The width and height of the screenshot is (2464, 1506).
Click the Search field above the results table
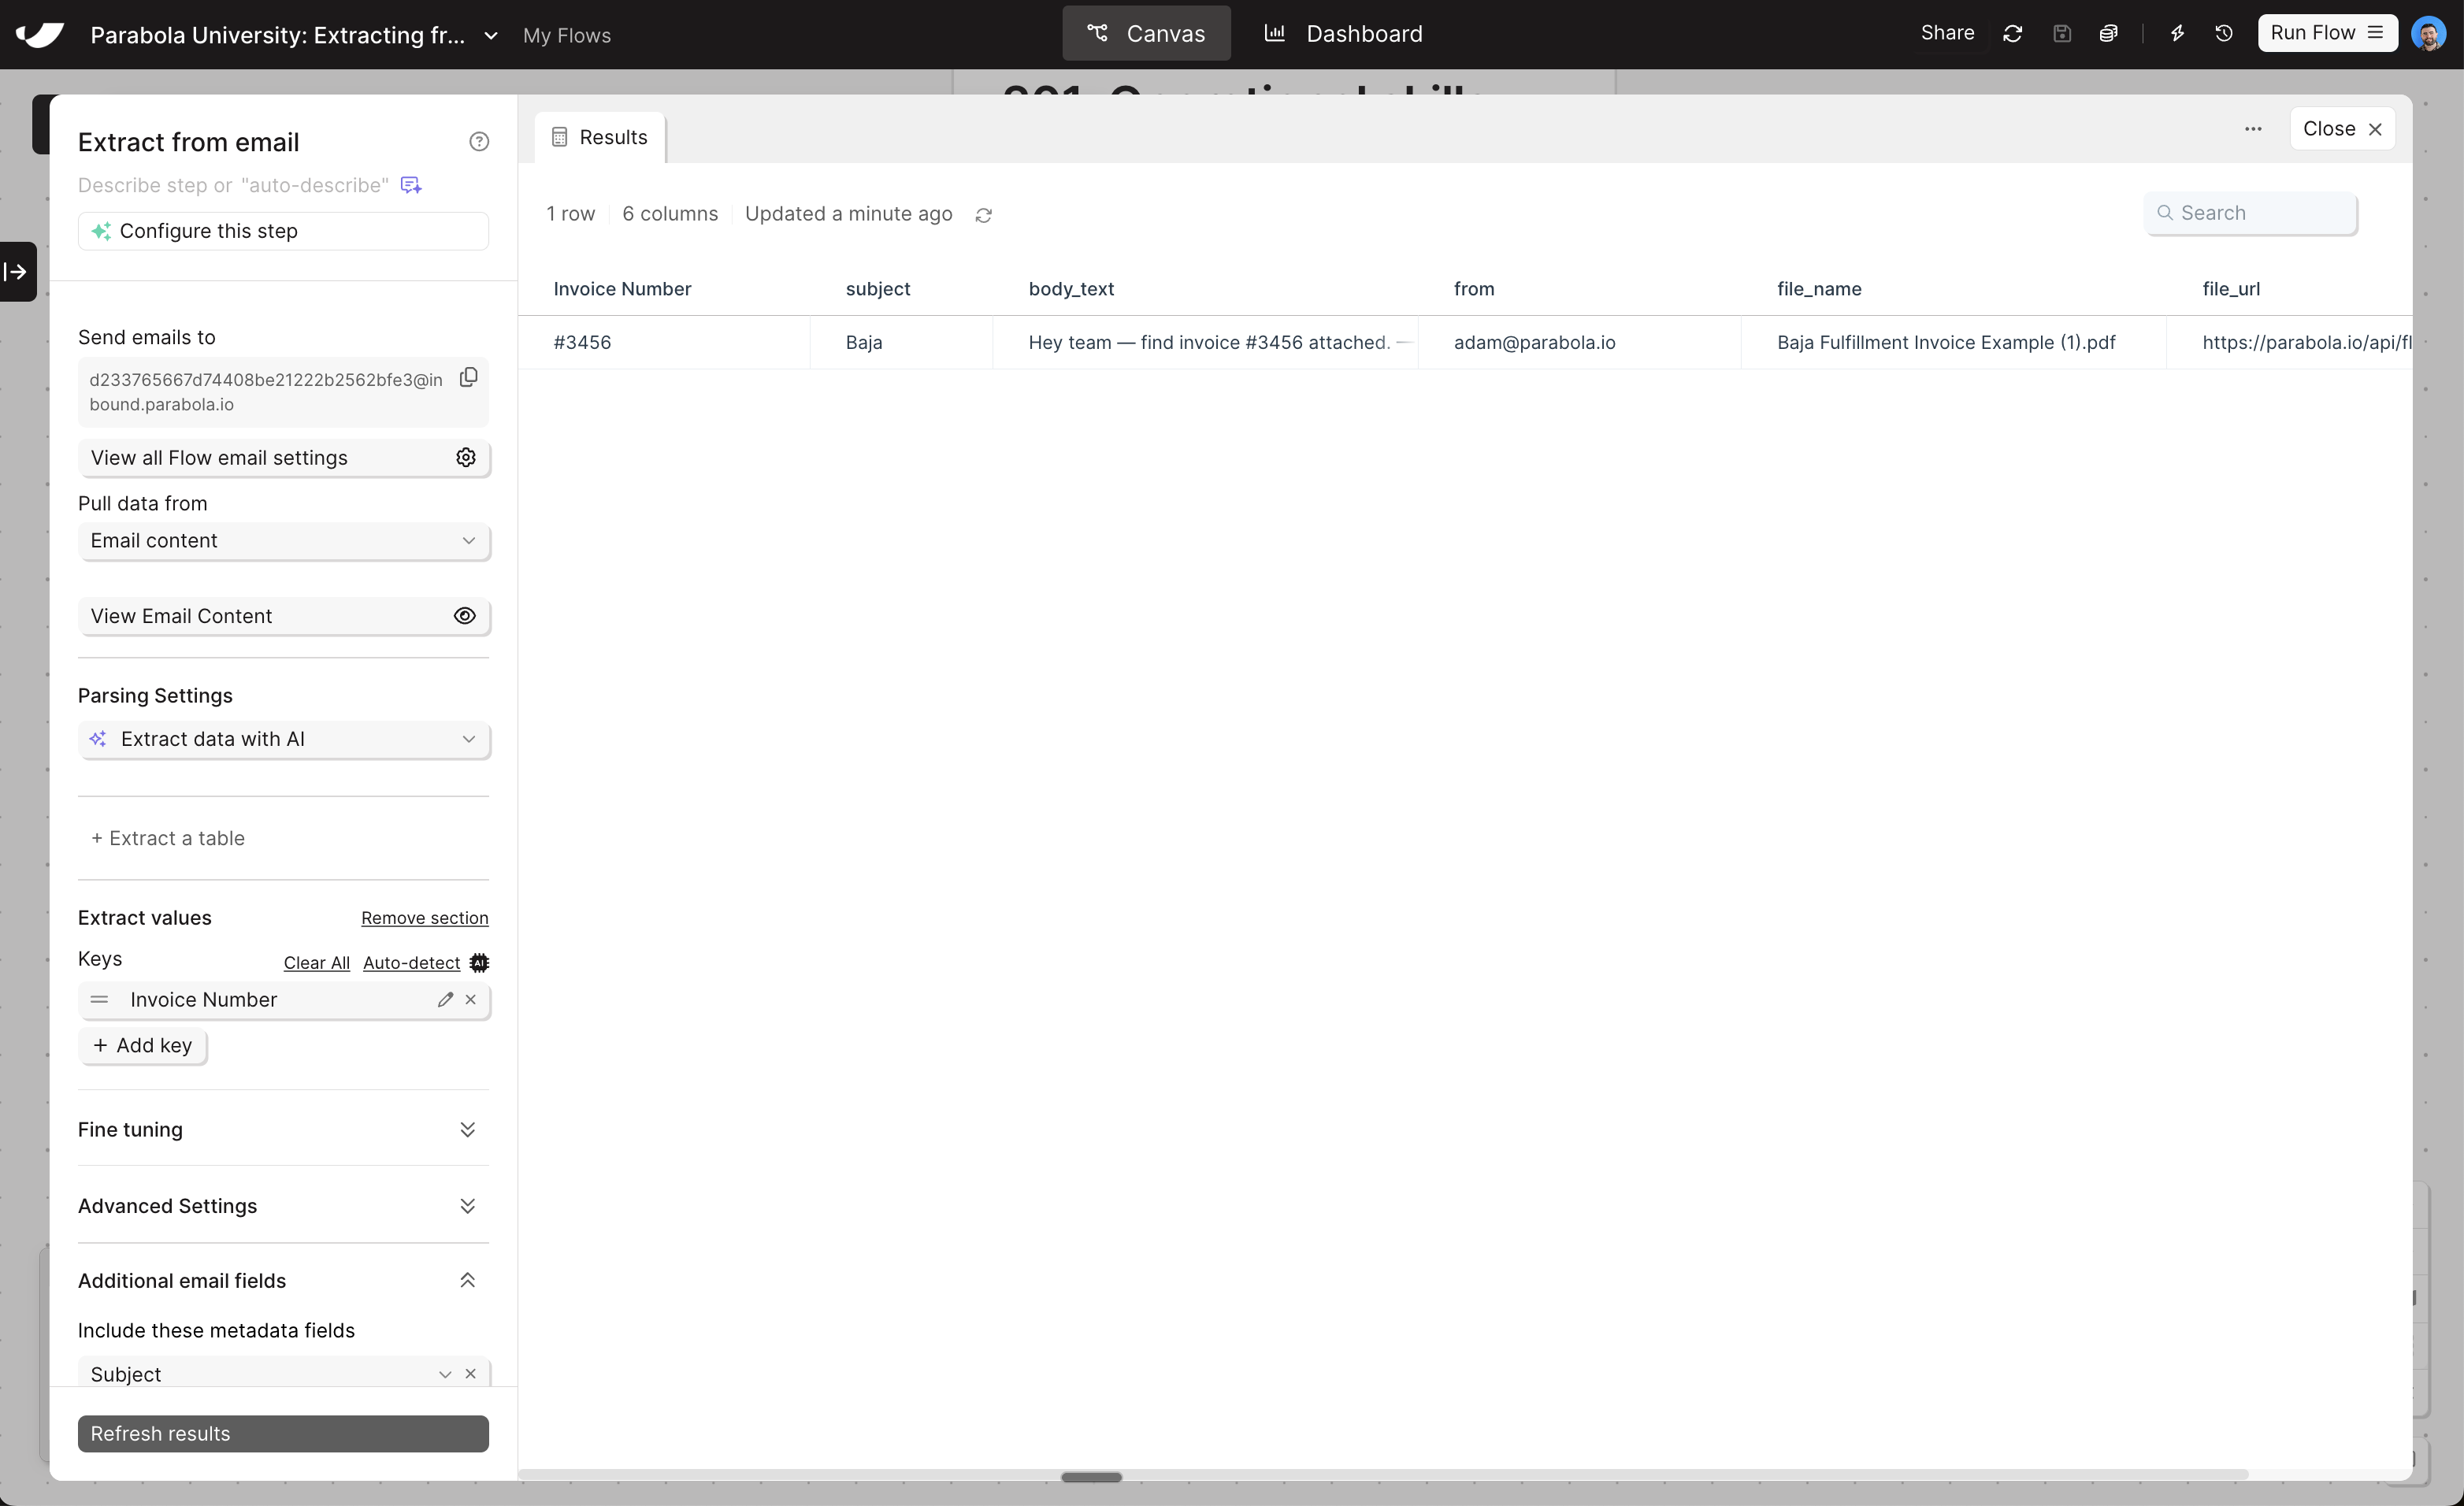pos(2251,213)
